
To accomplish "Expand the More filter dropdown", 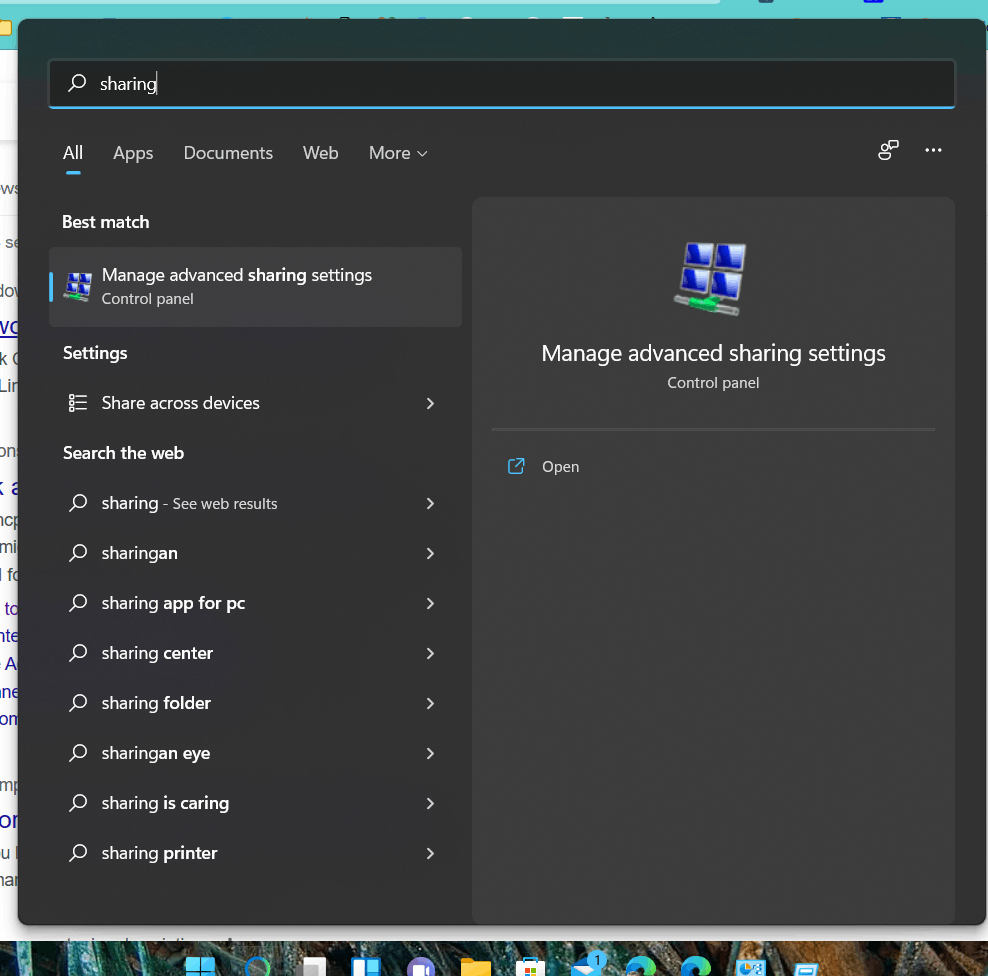I will click(x=398, y=153).
